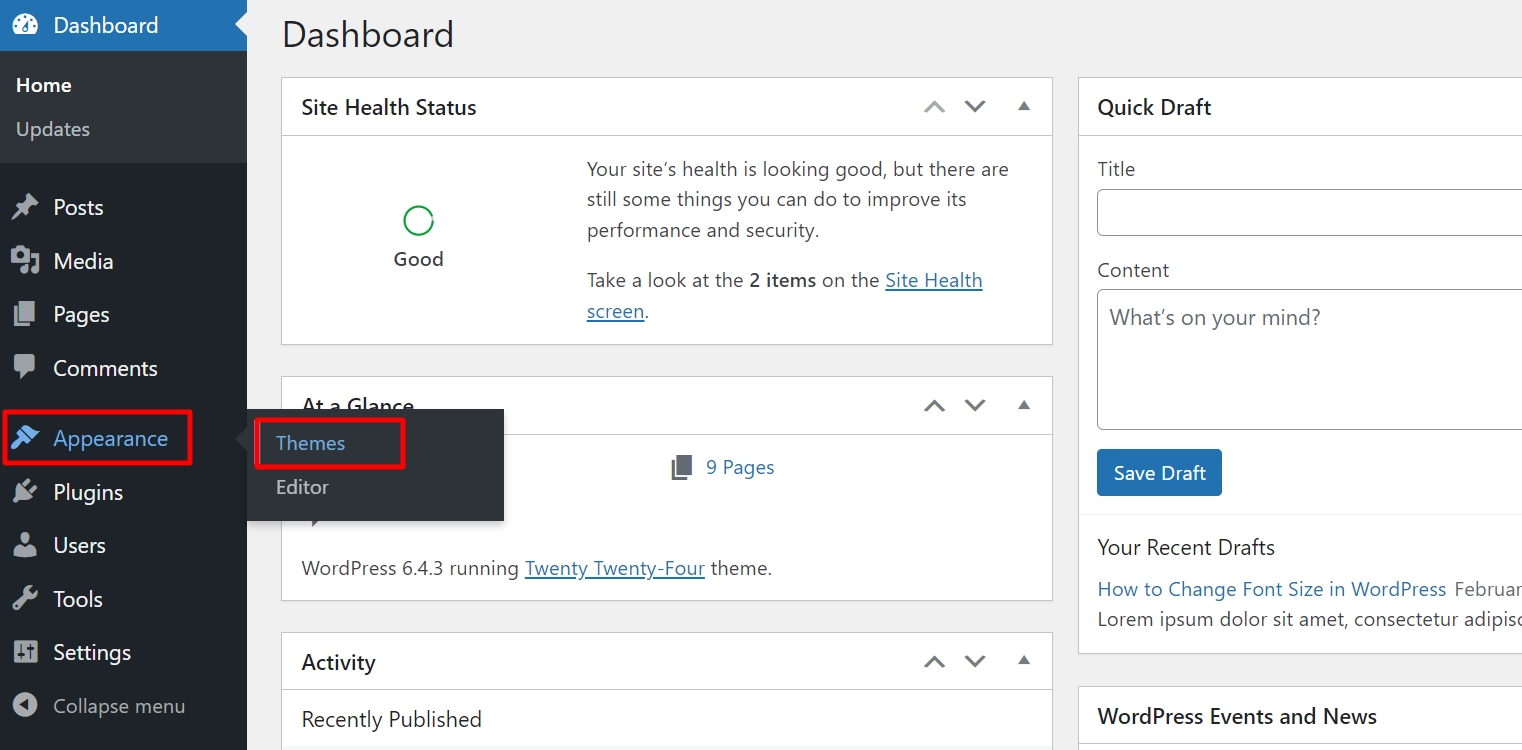Click the Media library icon
This screenshot has width=1522, height=750.
pos(25,261)
